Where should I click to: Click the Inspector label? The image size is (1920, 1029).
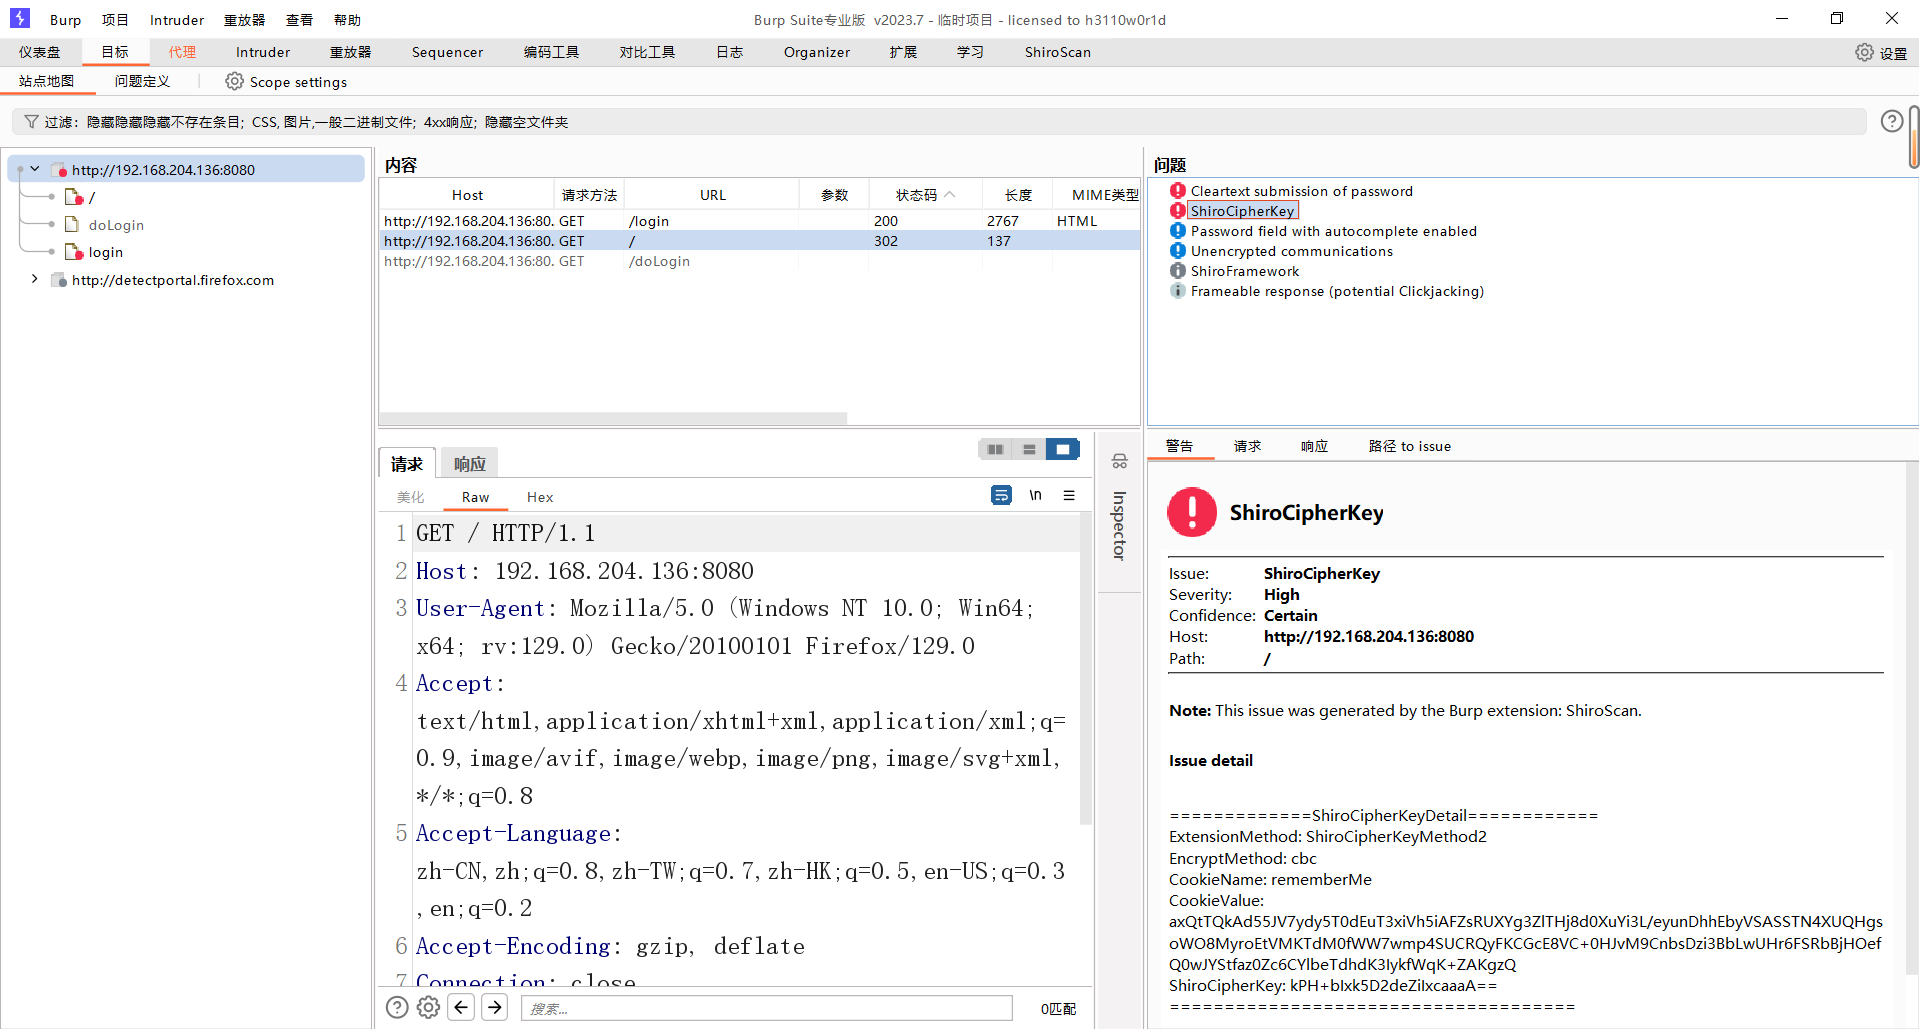tap(1120, 525)
